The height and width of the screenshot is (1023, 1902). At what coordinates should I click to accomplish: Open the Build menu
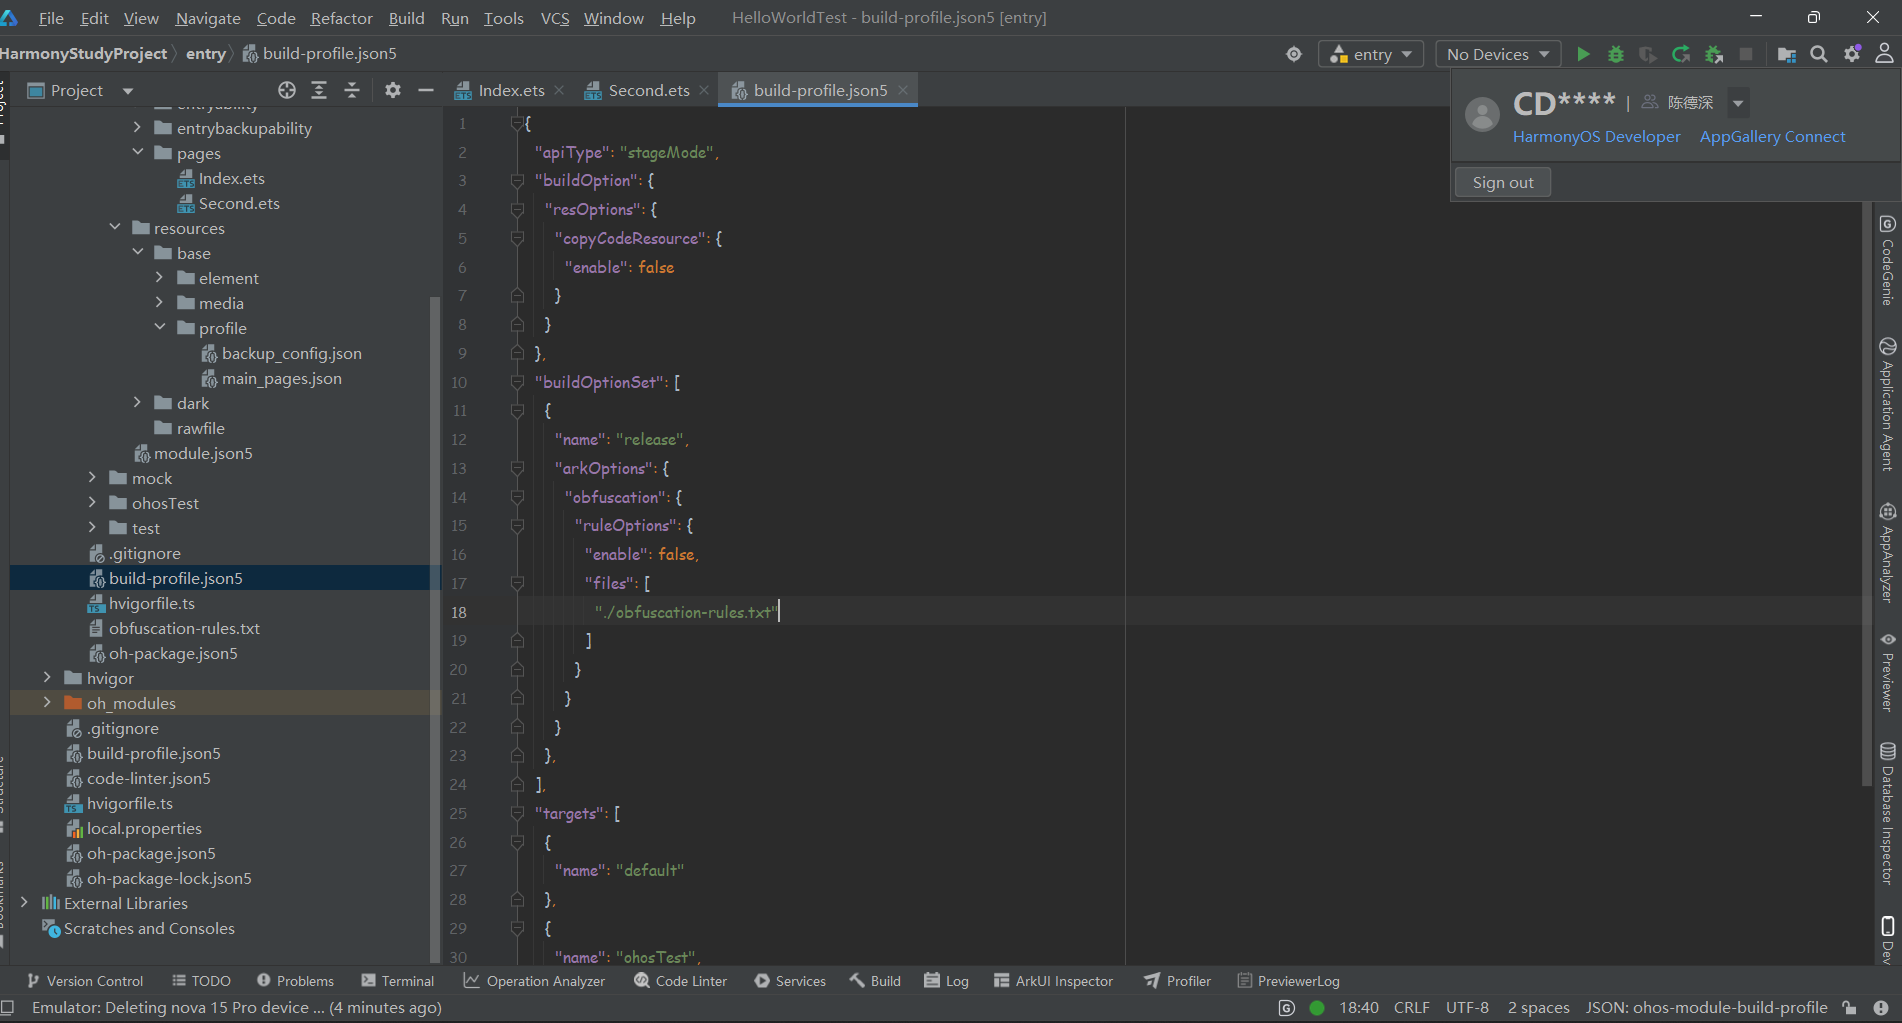406,18
